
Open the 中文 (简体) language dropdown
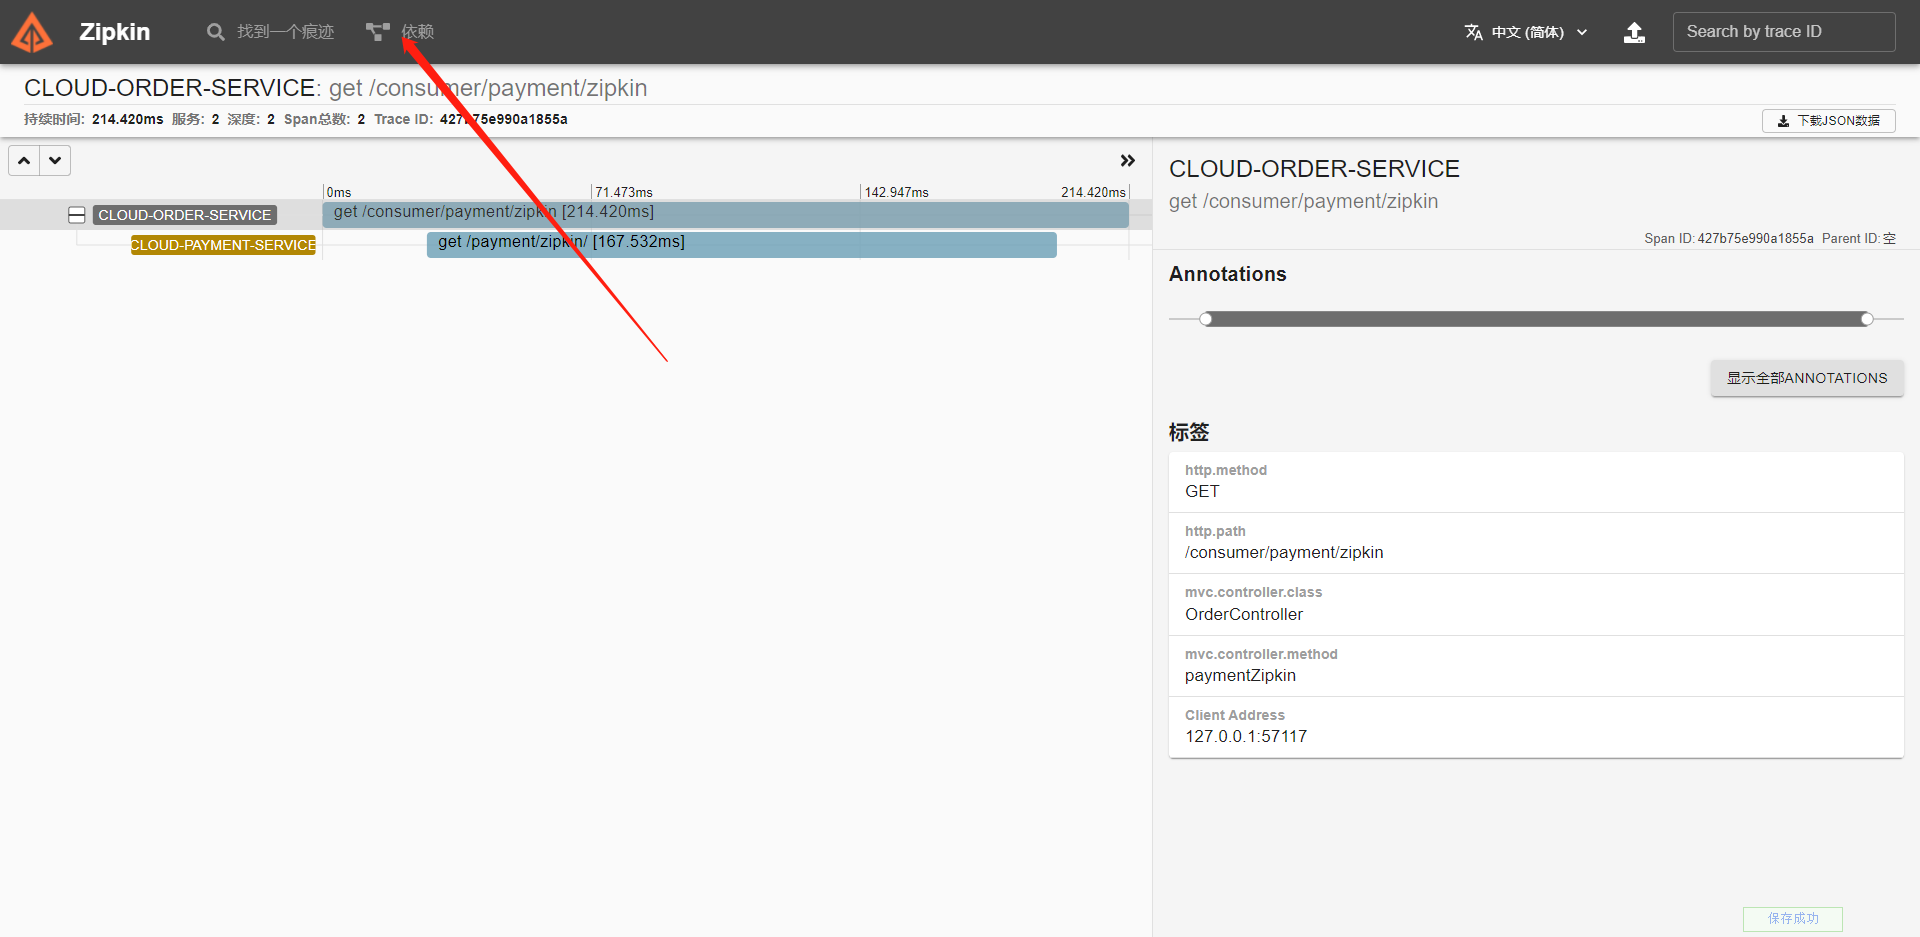pyautogui.click(x=1527, y=32)
